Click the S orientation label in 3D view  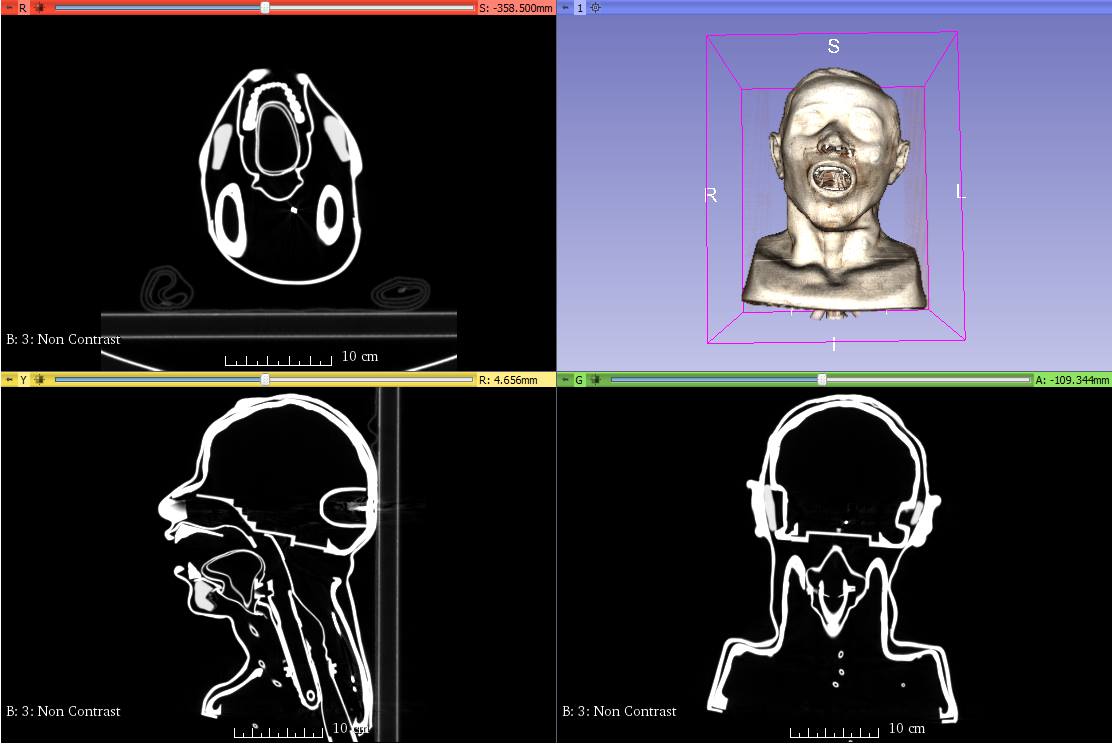(x=832, y=46)
